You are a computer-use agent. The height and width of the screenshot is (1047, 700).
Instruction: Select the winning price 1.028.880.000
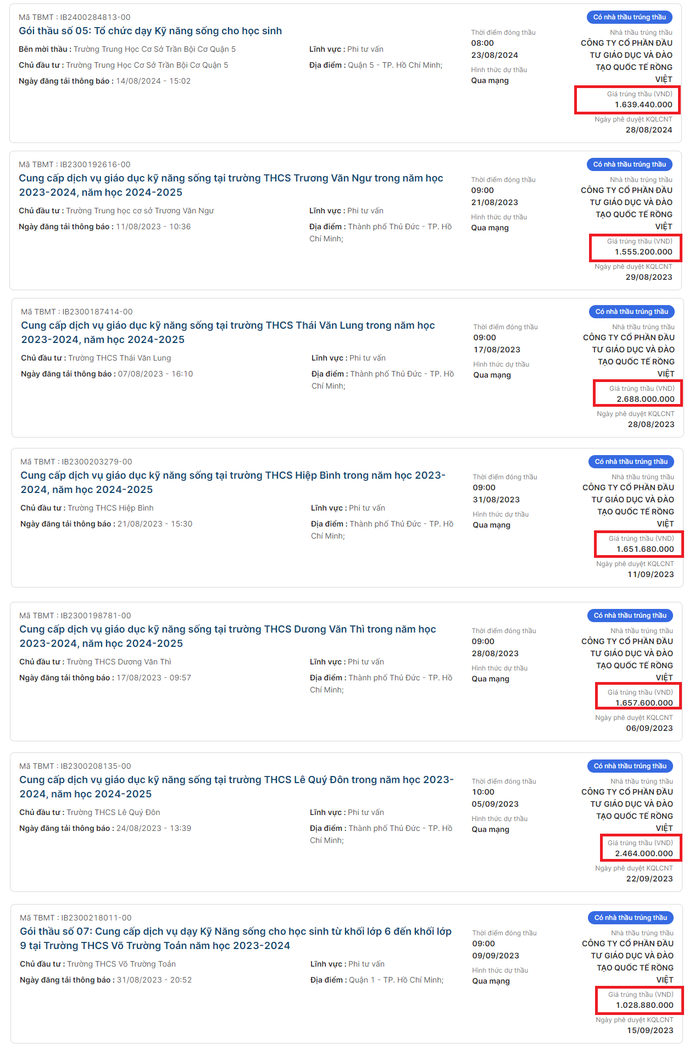pyautogui.click(x=643, y=1005)
